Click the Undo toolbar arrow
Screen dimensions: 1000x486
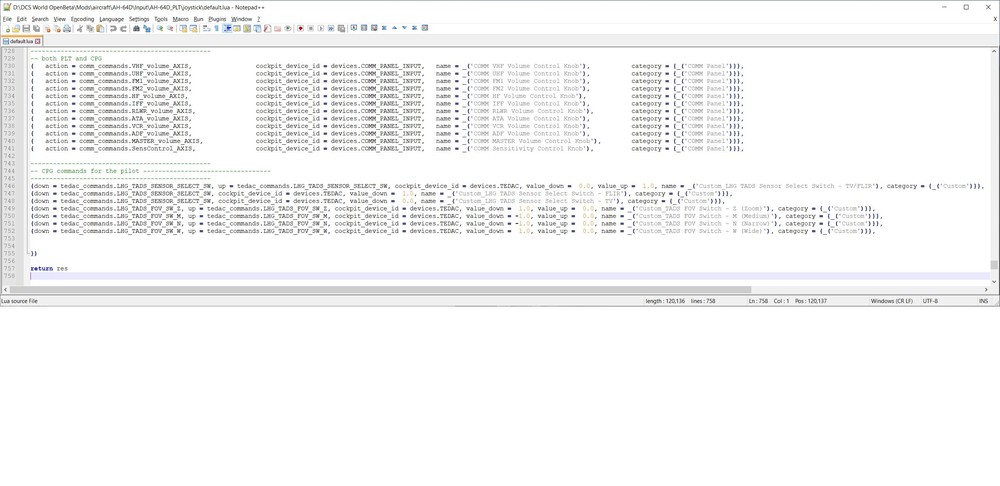112,28
